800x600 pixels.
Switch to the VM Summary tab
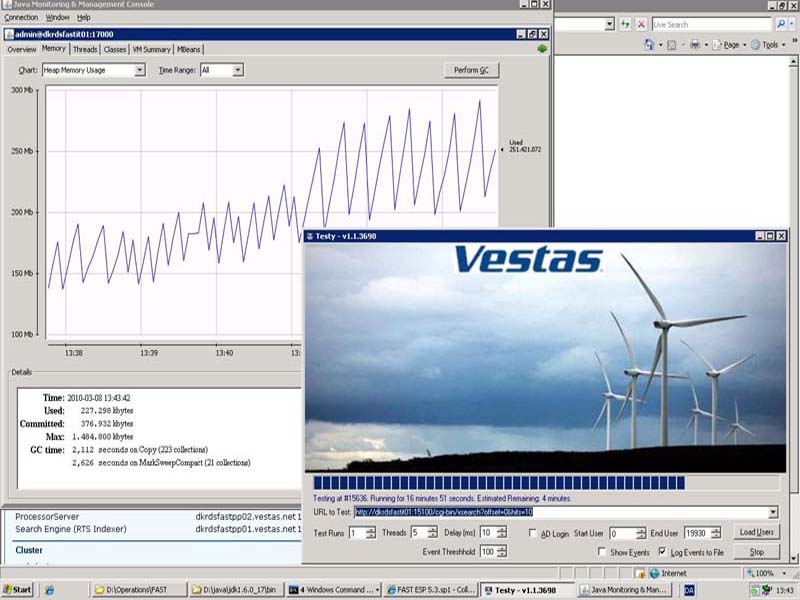[152, 49]
